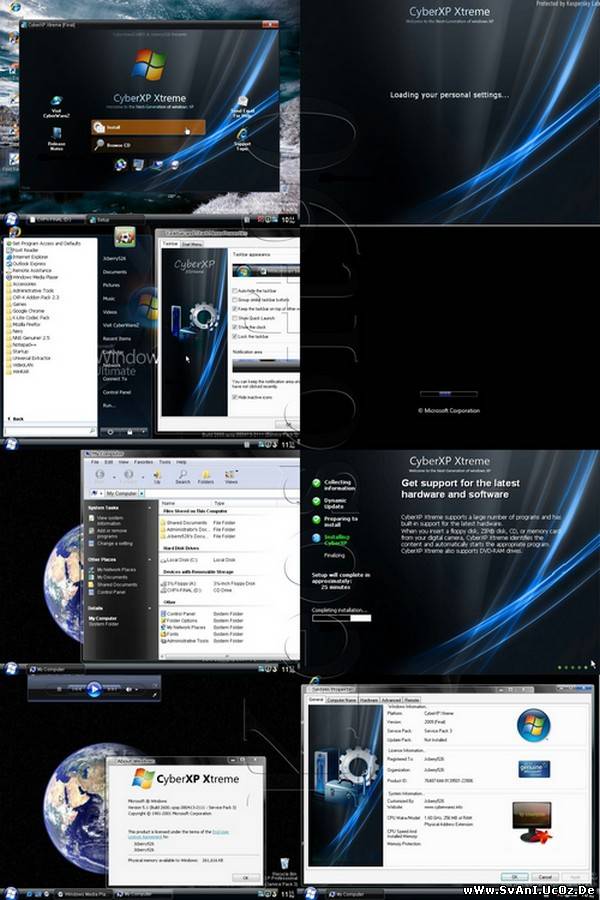This screenshot has height=900, width=600.
Task: Click the Visit CyberWarez icon
Action: click(x=56, y=101)
